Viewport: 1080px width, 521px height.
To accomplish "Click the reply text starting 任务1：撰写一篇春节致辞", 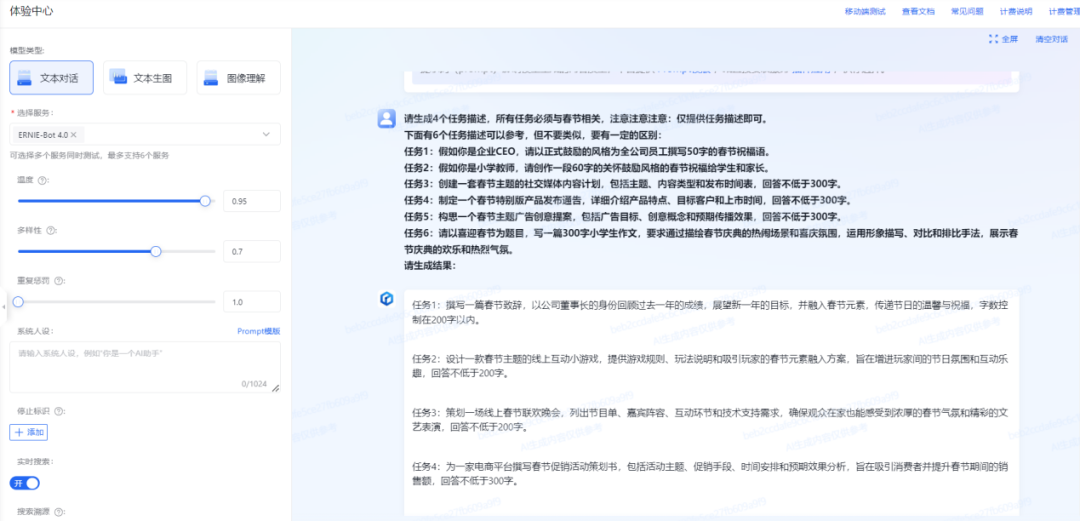I will point(708,311).
